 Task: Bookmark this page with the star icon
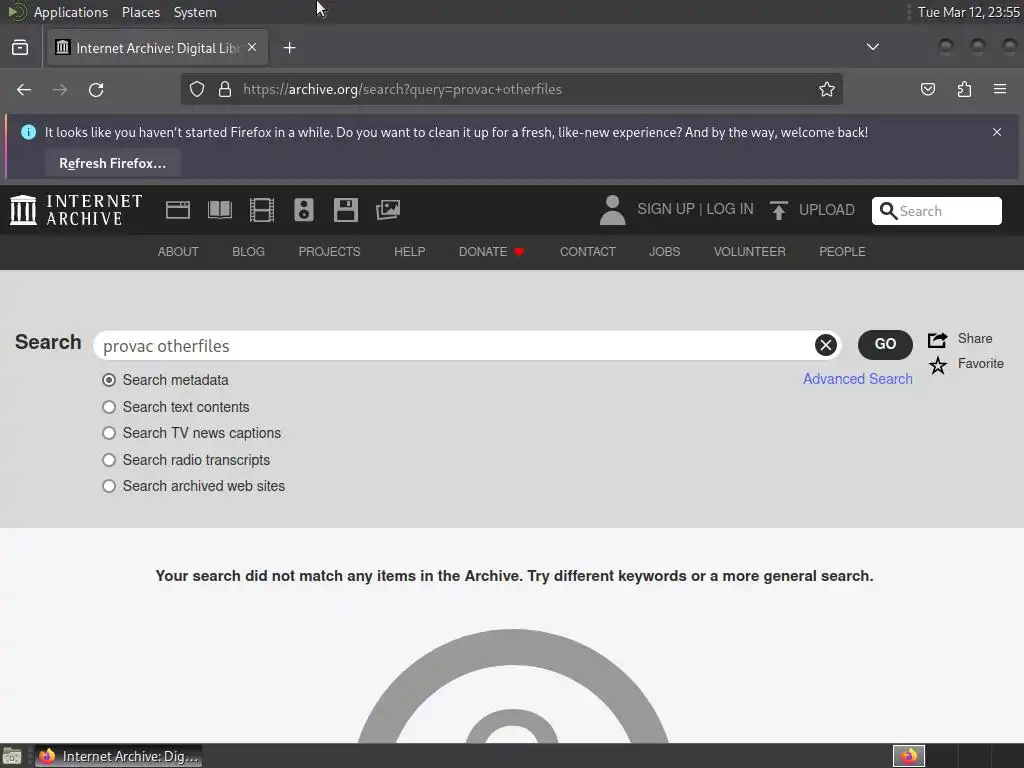coord(827,89)
